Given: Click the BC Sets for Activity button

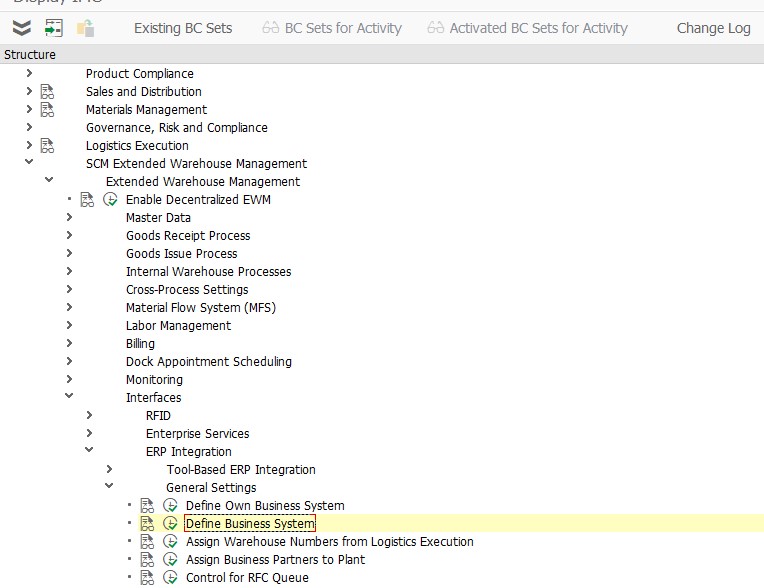Looking at the screenshot, I should 343,28.
